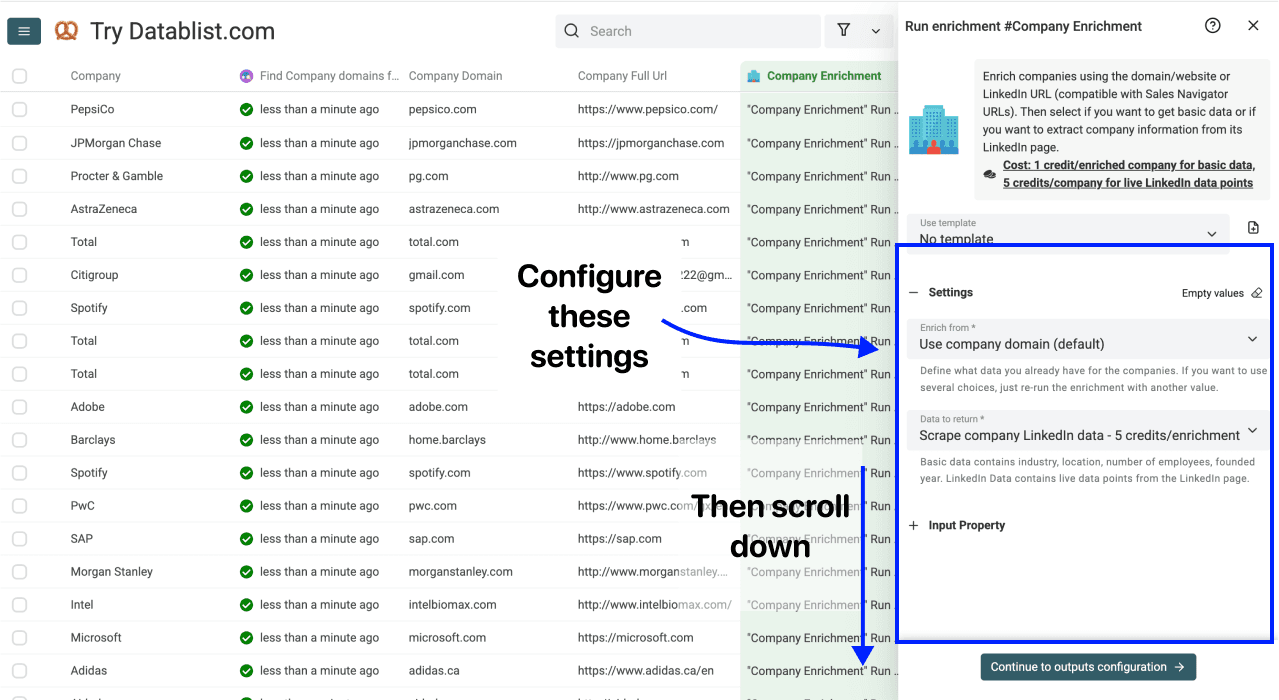Click the building illustration in the enrichment panel
The width and height of the screenshot is (1279, 700).
click(x=934, y=129)
